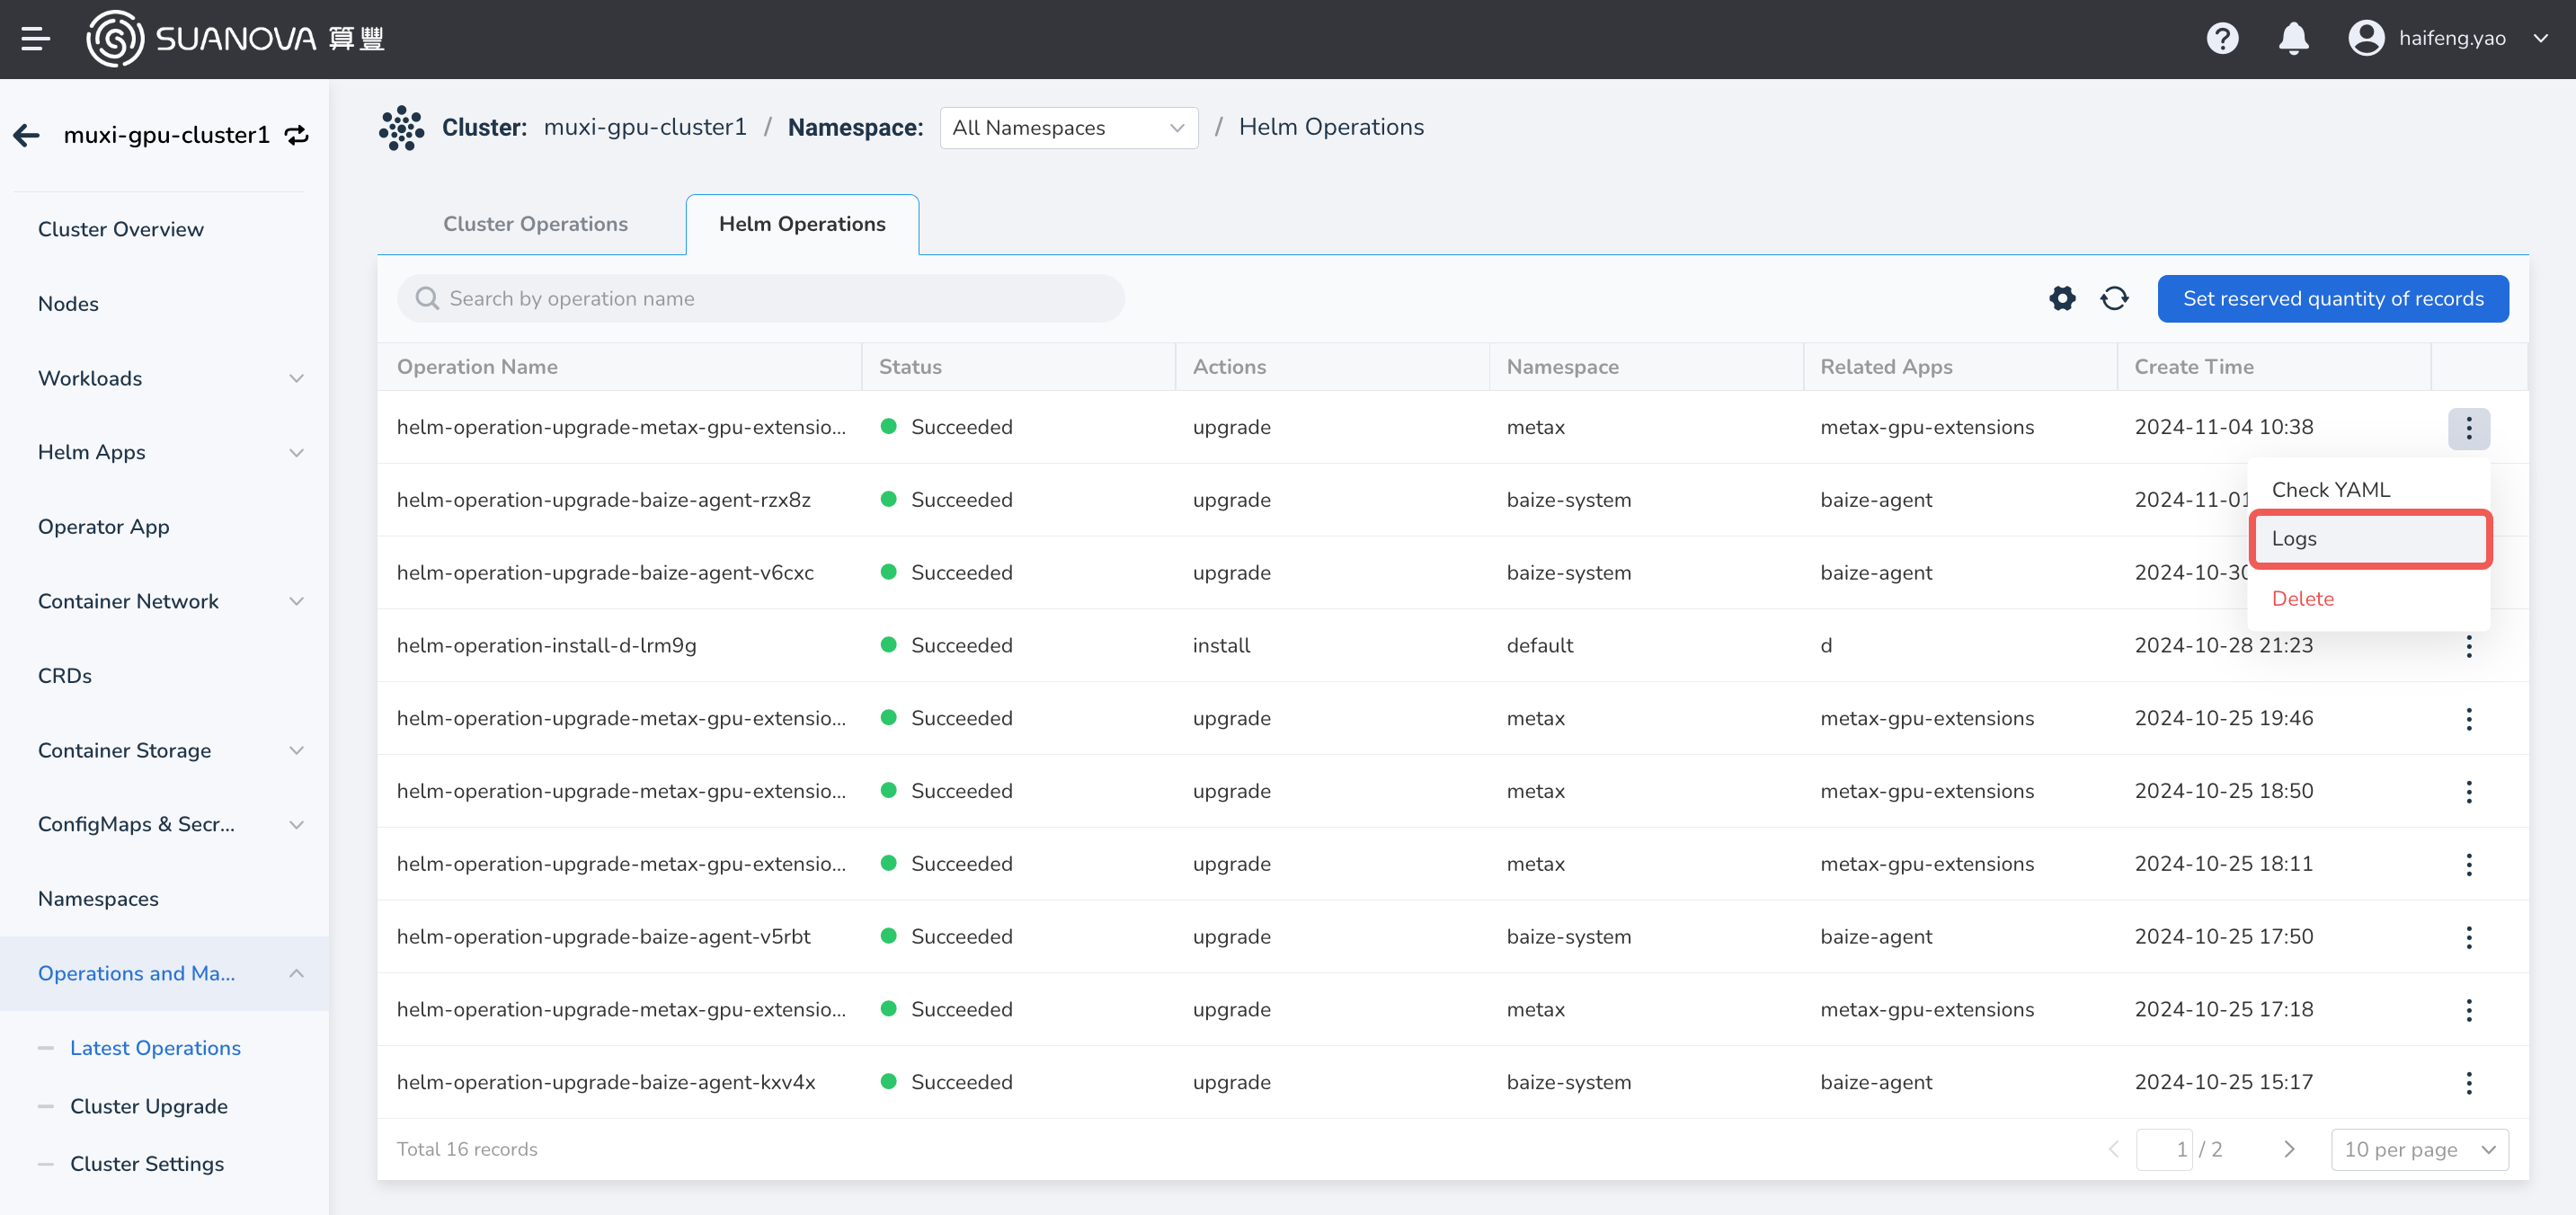This screenshot has width=2576, height=1215.
Task: Open table column settings gear icon
Action: 2062,298
